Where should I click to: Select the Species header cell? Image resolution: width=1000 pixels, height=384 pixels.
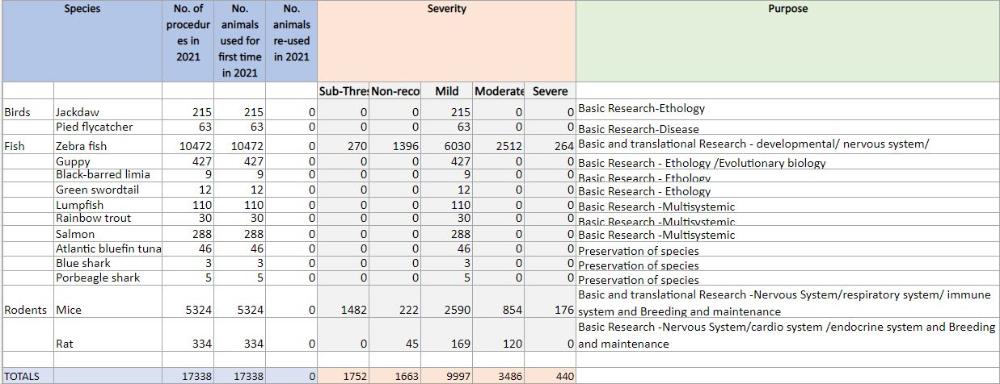[x=82, y=41]
